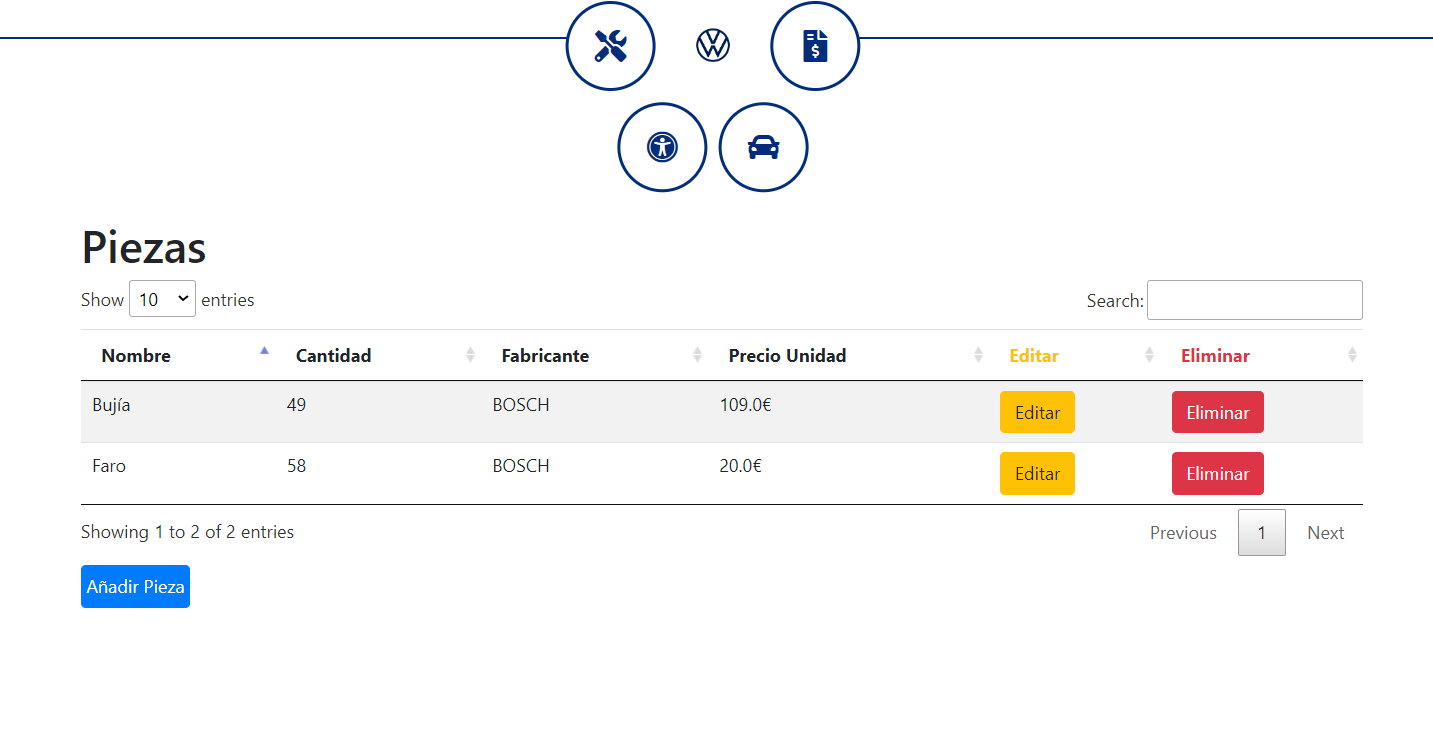Go to Previous page of entries
The height and width of the screenshot is (751, 1433).
(1183, 533)
